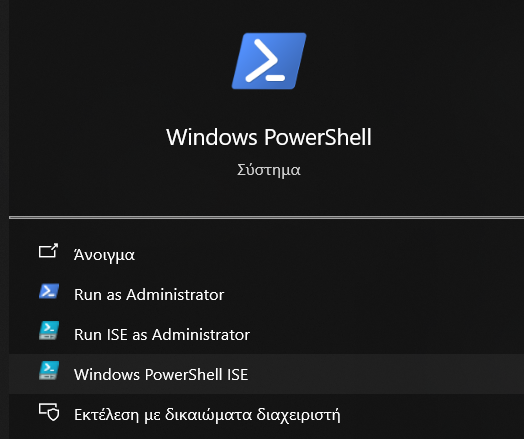Click the blank highlighted area of the PowerShell ISE row

point(384,374)
